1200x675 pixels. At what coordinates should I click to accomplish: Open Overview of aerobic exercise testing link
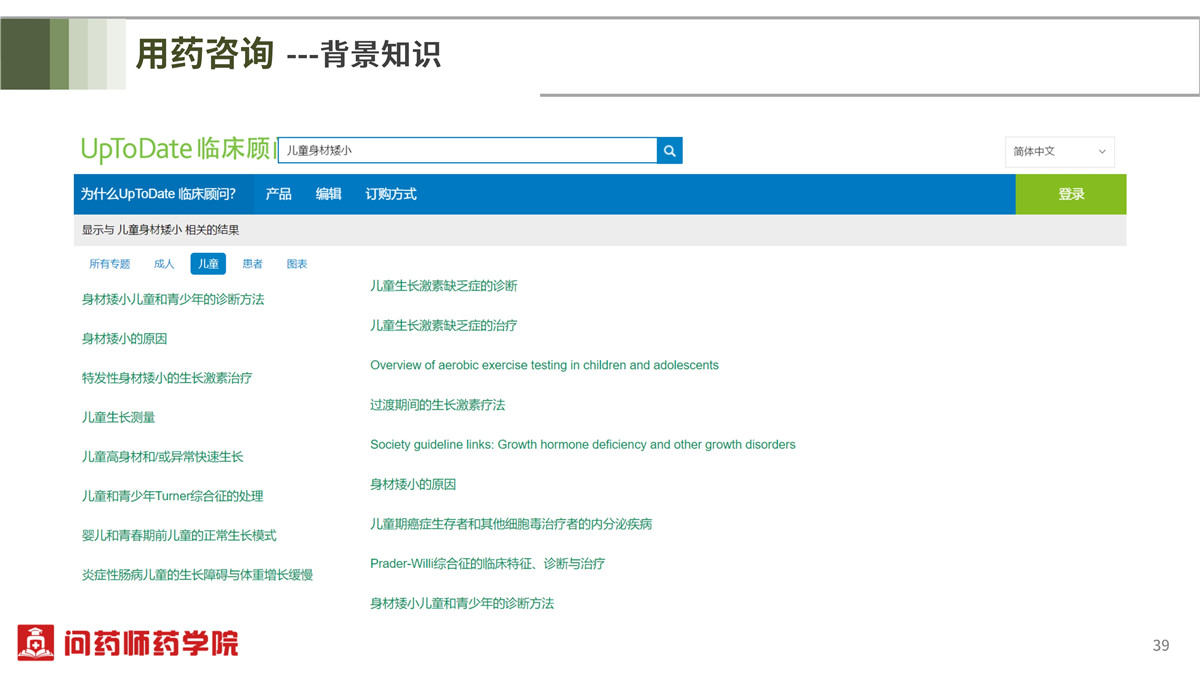coord(544,365)
